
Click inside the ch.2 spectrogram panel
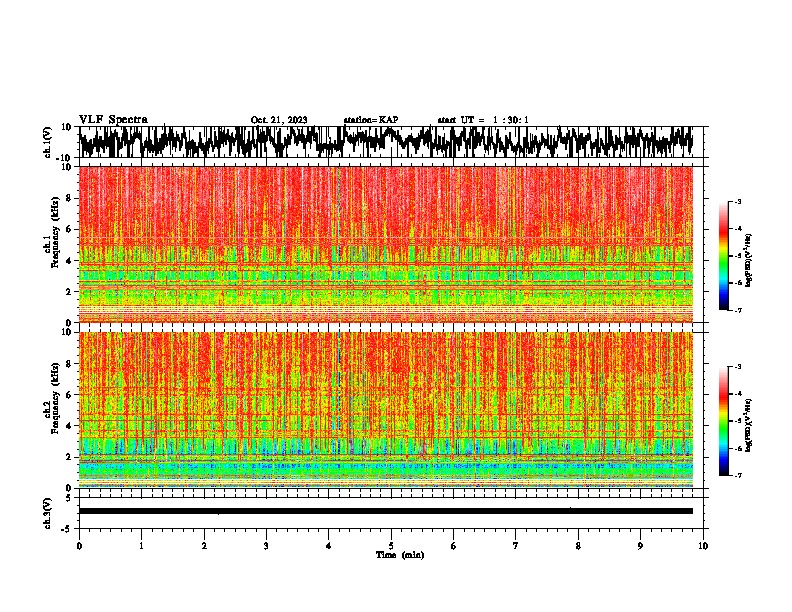[x=386, y=410]
